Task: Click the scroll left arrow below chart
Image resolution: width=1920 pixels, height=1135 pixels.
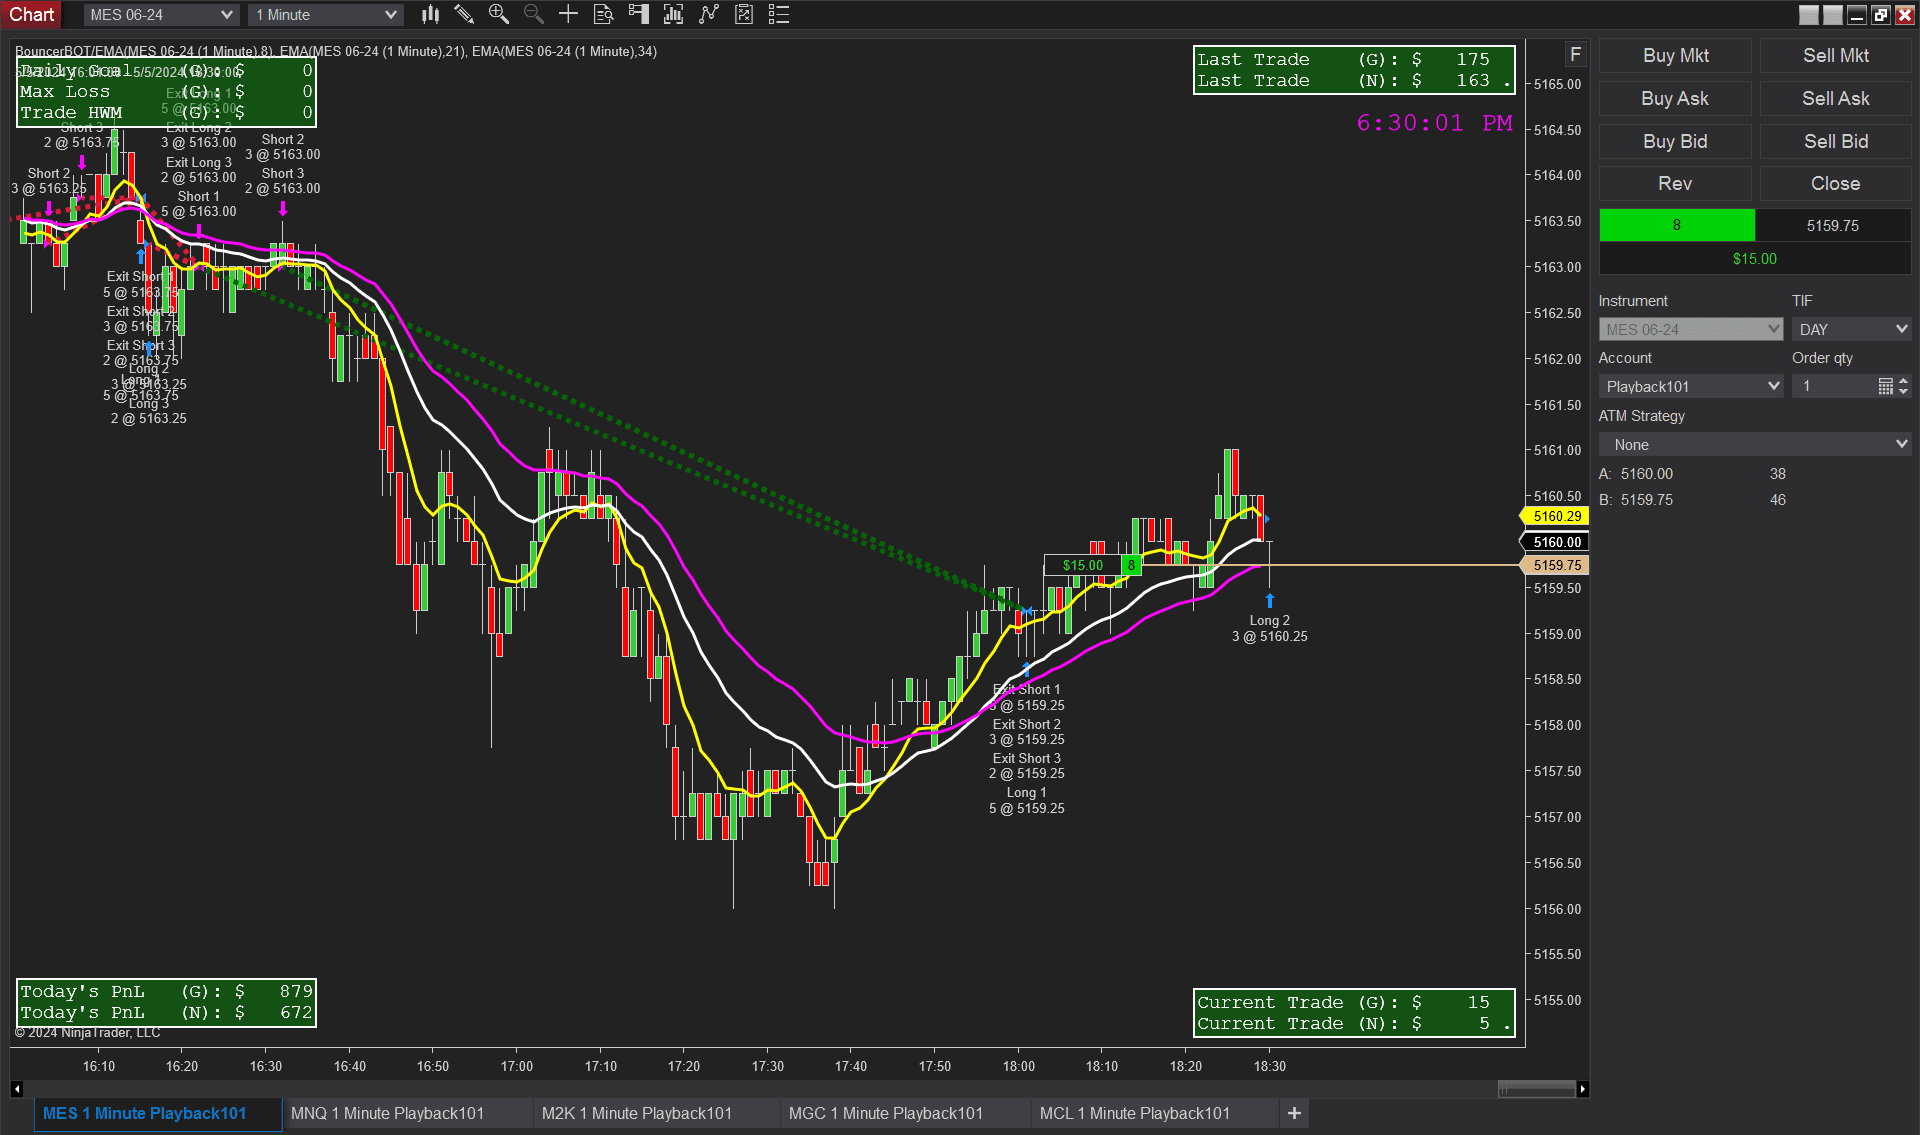Action: [x=17, y=1089]
